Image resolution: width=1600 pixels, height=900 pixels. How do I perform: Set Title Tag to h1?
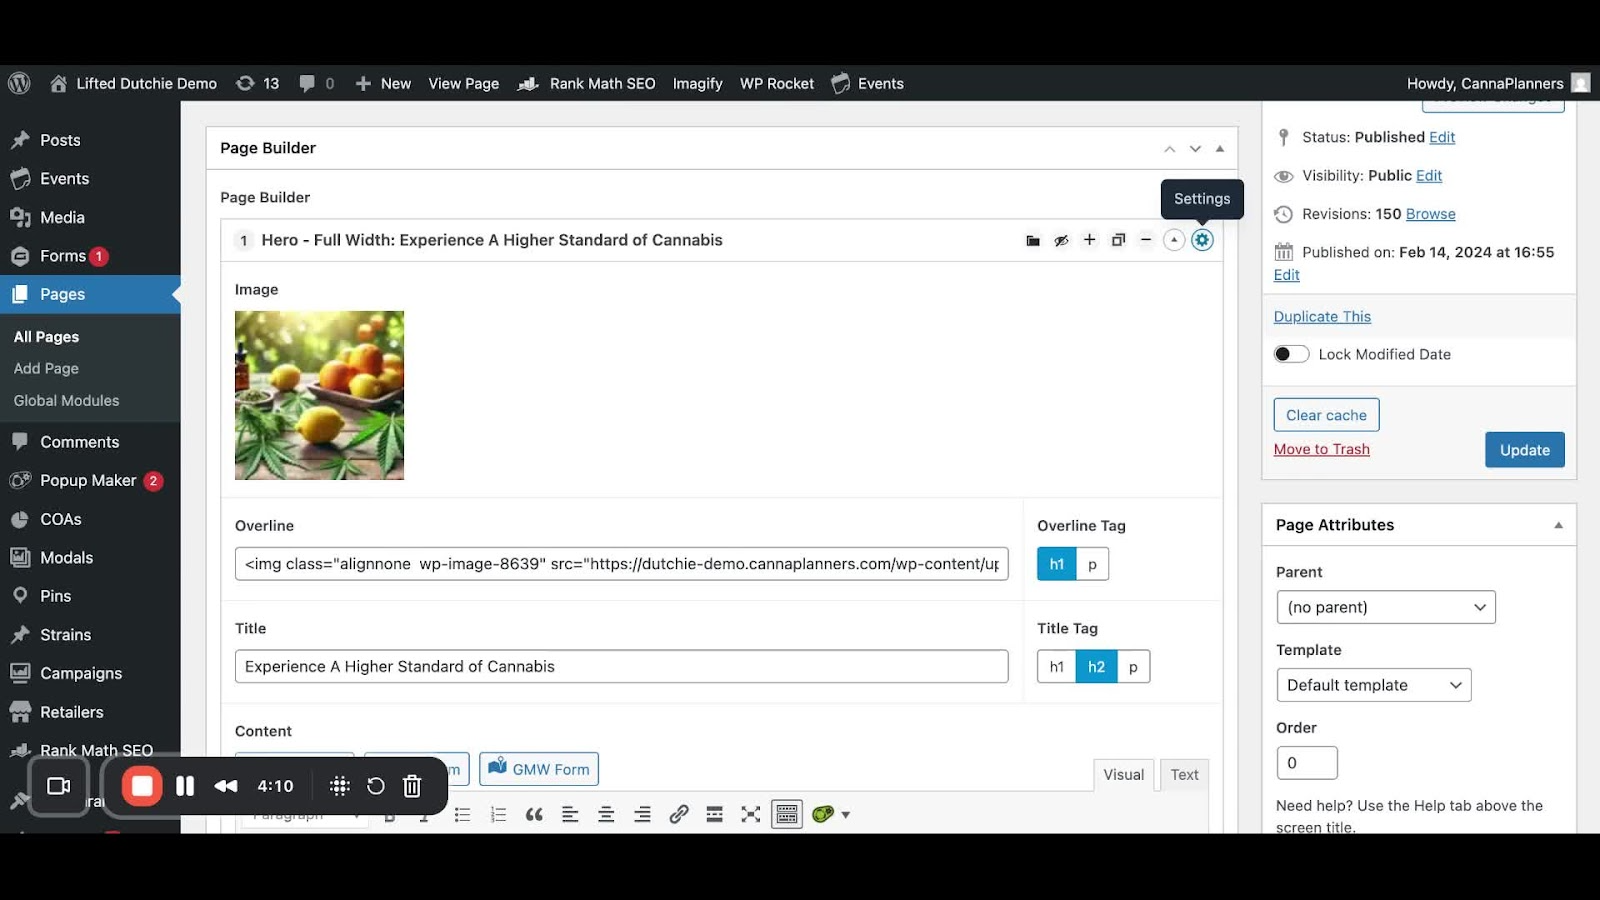(x=1057, y=667)
